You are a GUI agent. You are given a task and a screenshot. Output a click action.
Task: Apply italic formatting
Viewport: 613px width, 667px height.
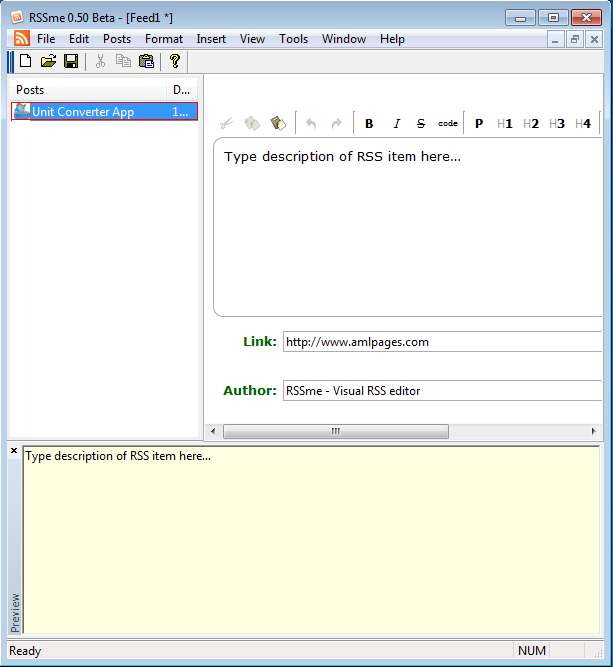tap(396, 124)
